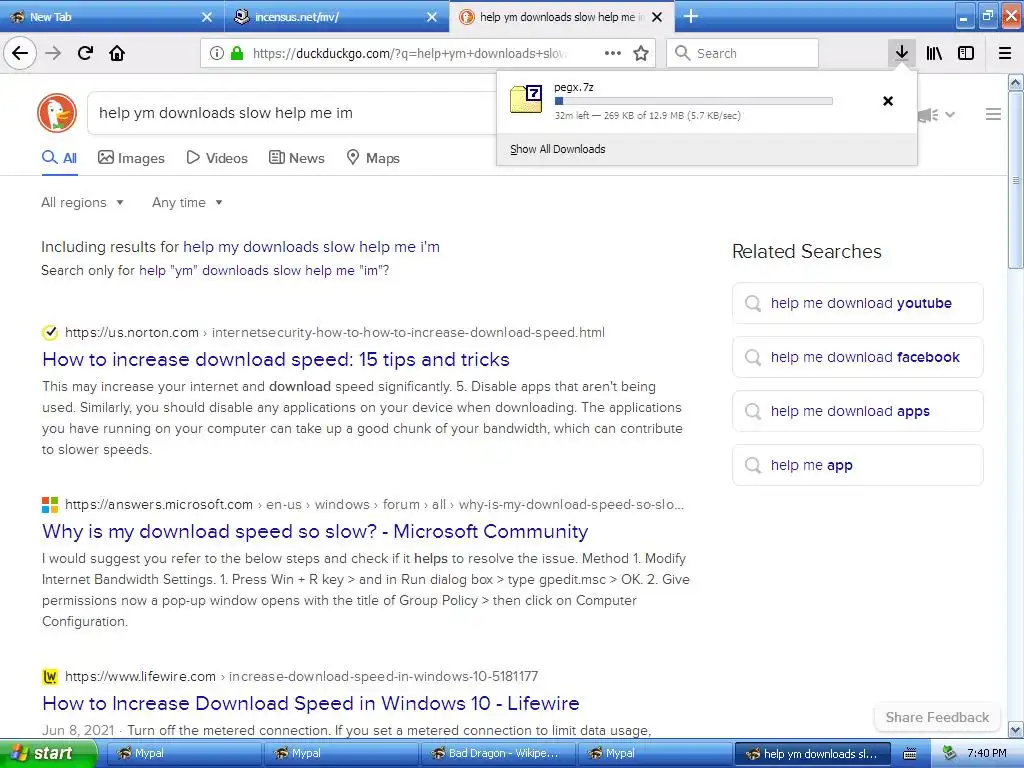1024x768 pixels.
Task: Click Show All Downloads
Action: pyautogui.click(x=558, y=149)
